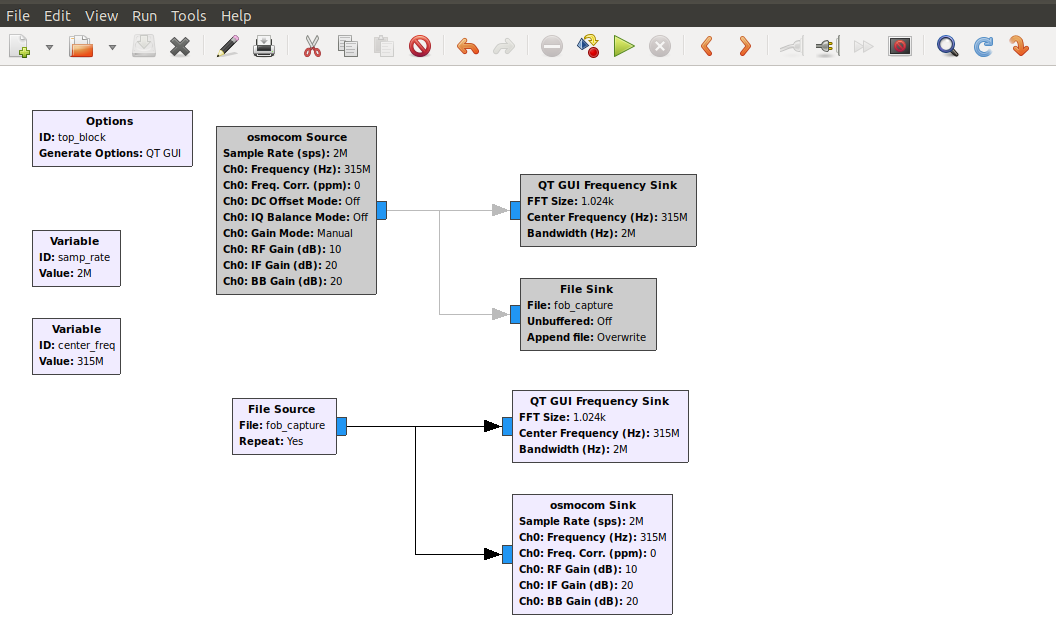Click 'Unbuffered: Off' in File Sink block
The width and height of the screenshot is (1056, 636).
coord(569,321)
